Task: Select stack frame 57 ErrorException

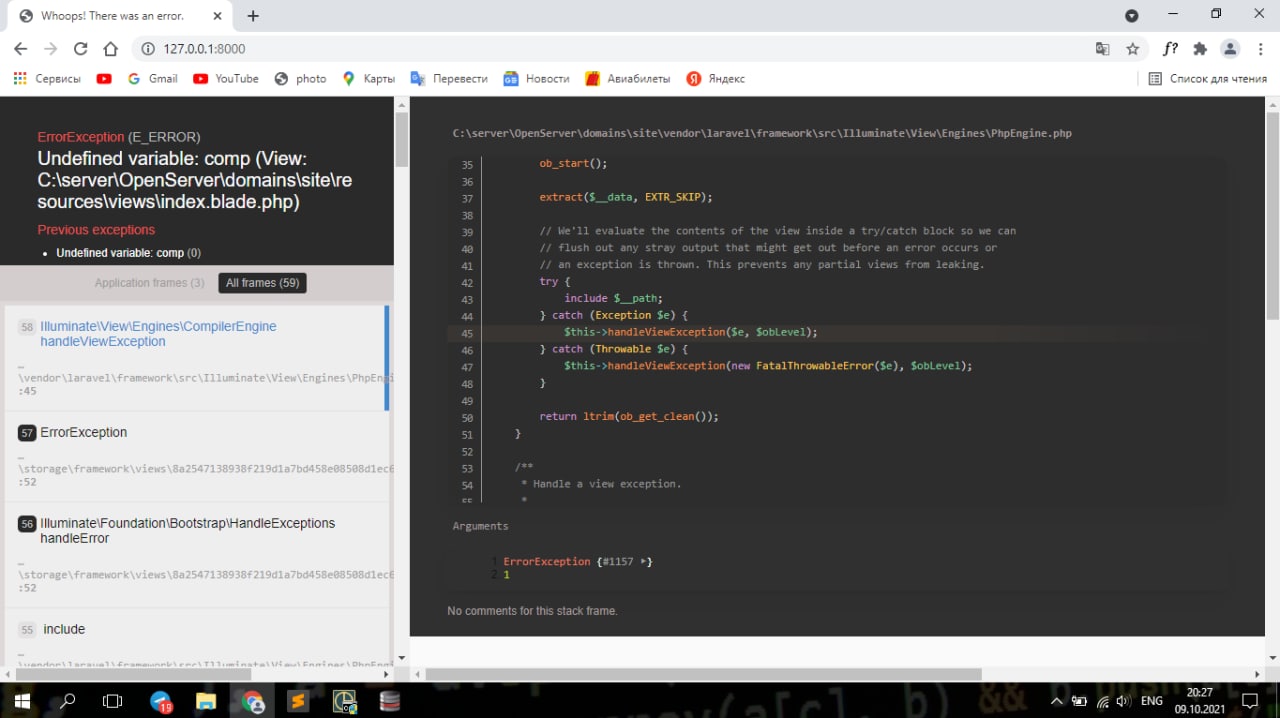Action: tap(83, 432)
